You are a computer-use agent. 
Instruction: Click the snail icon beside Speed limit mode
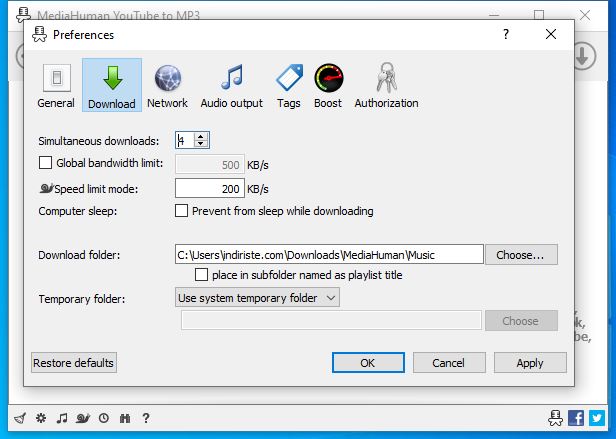[46, 188]
